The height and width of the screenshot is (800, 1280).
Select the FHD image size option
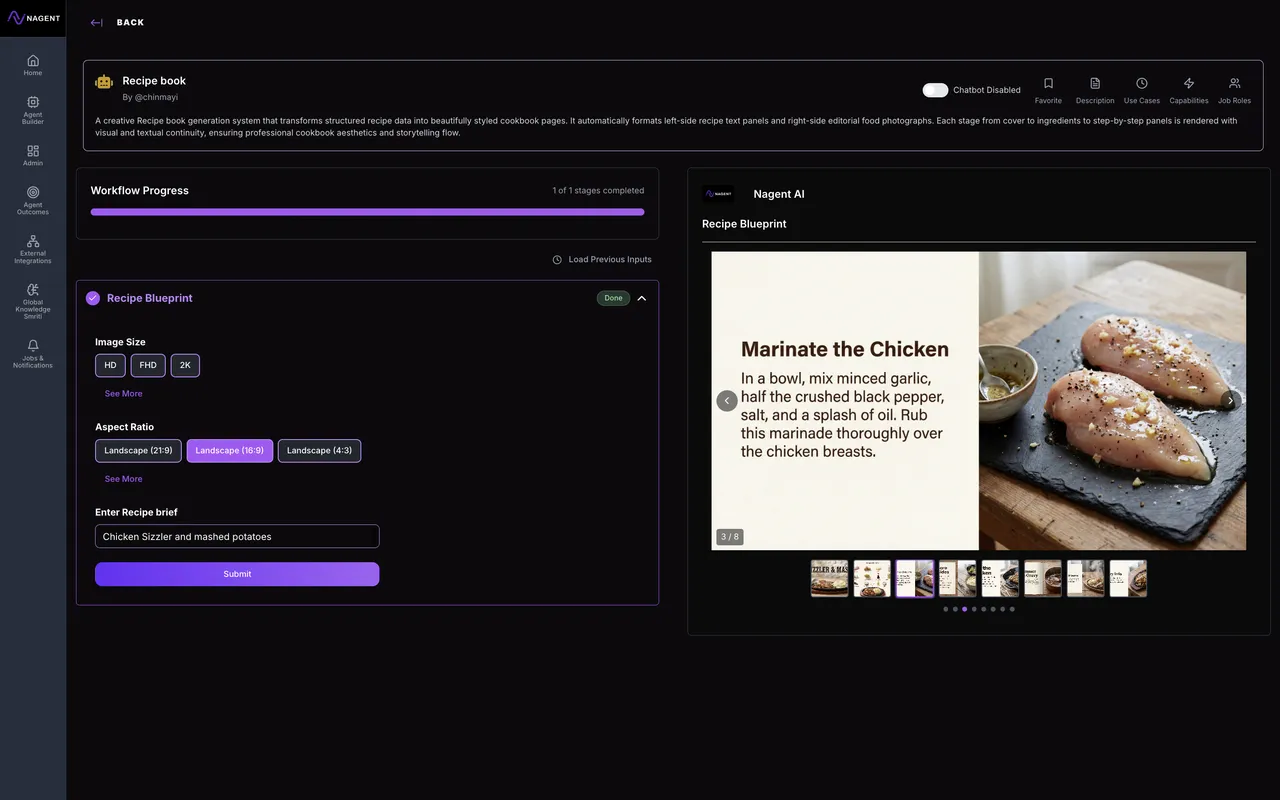148,365
